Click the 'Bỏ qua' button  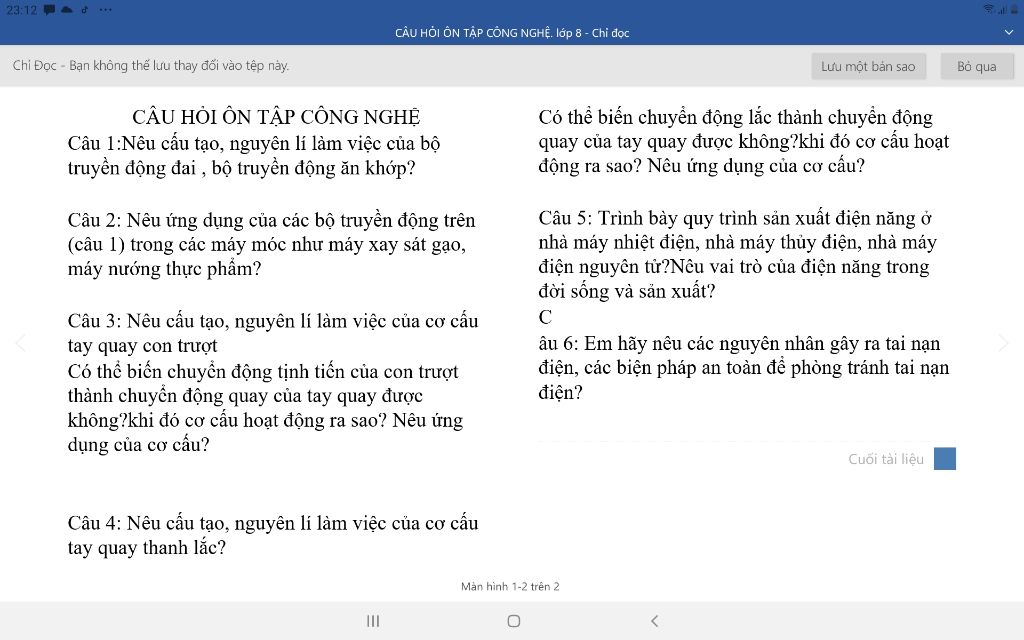[977, 66]
